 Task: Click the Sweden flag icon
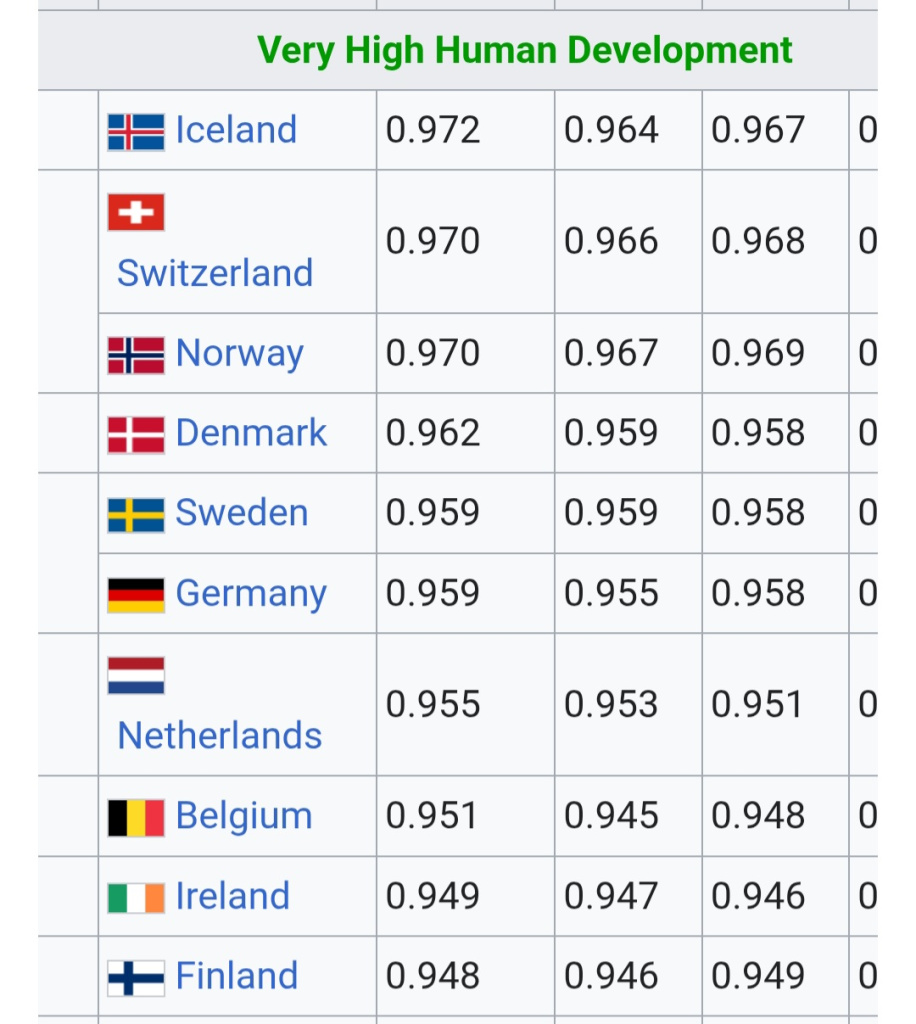click(x=136, y=515)
